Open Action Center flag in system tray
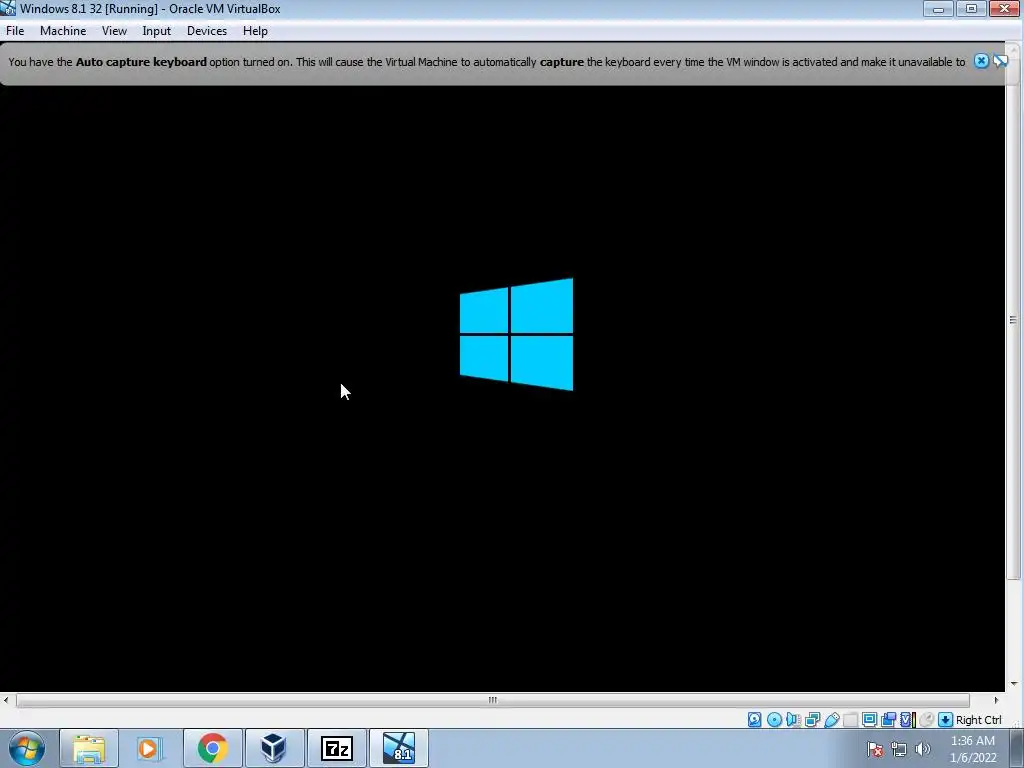Image resolution: width=1024 pixels, height=768 pixels. coord(875,749)
